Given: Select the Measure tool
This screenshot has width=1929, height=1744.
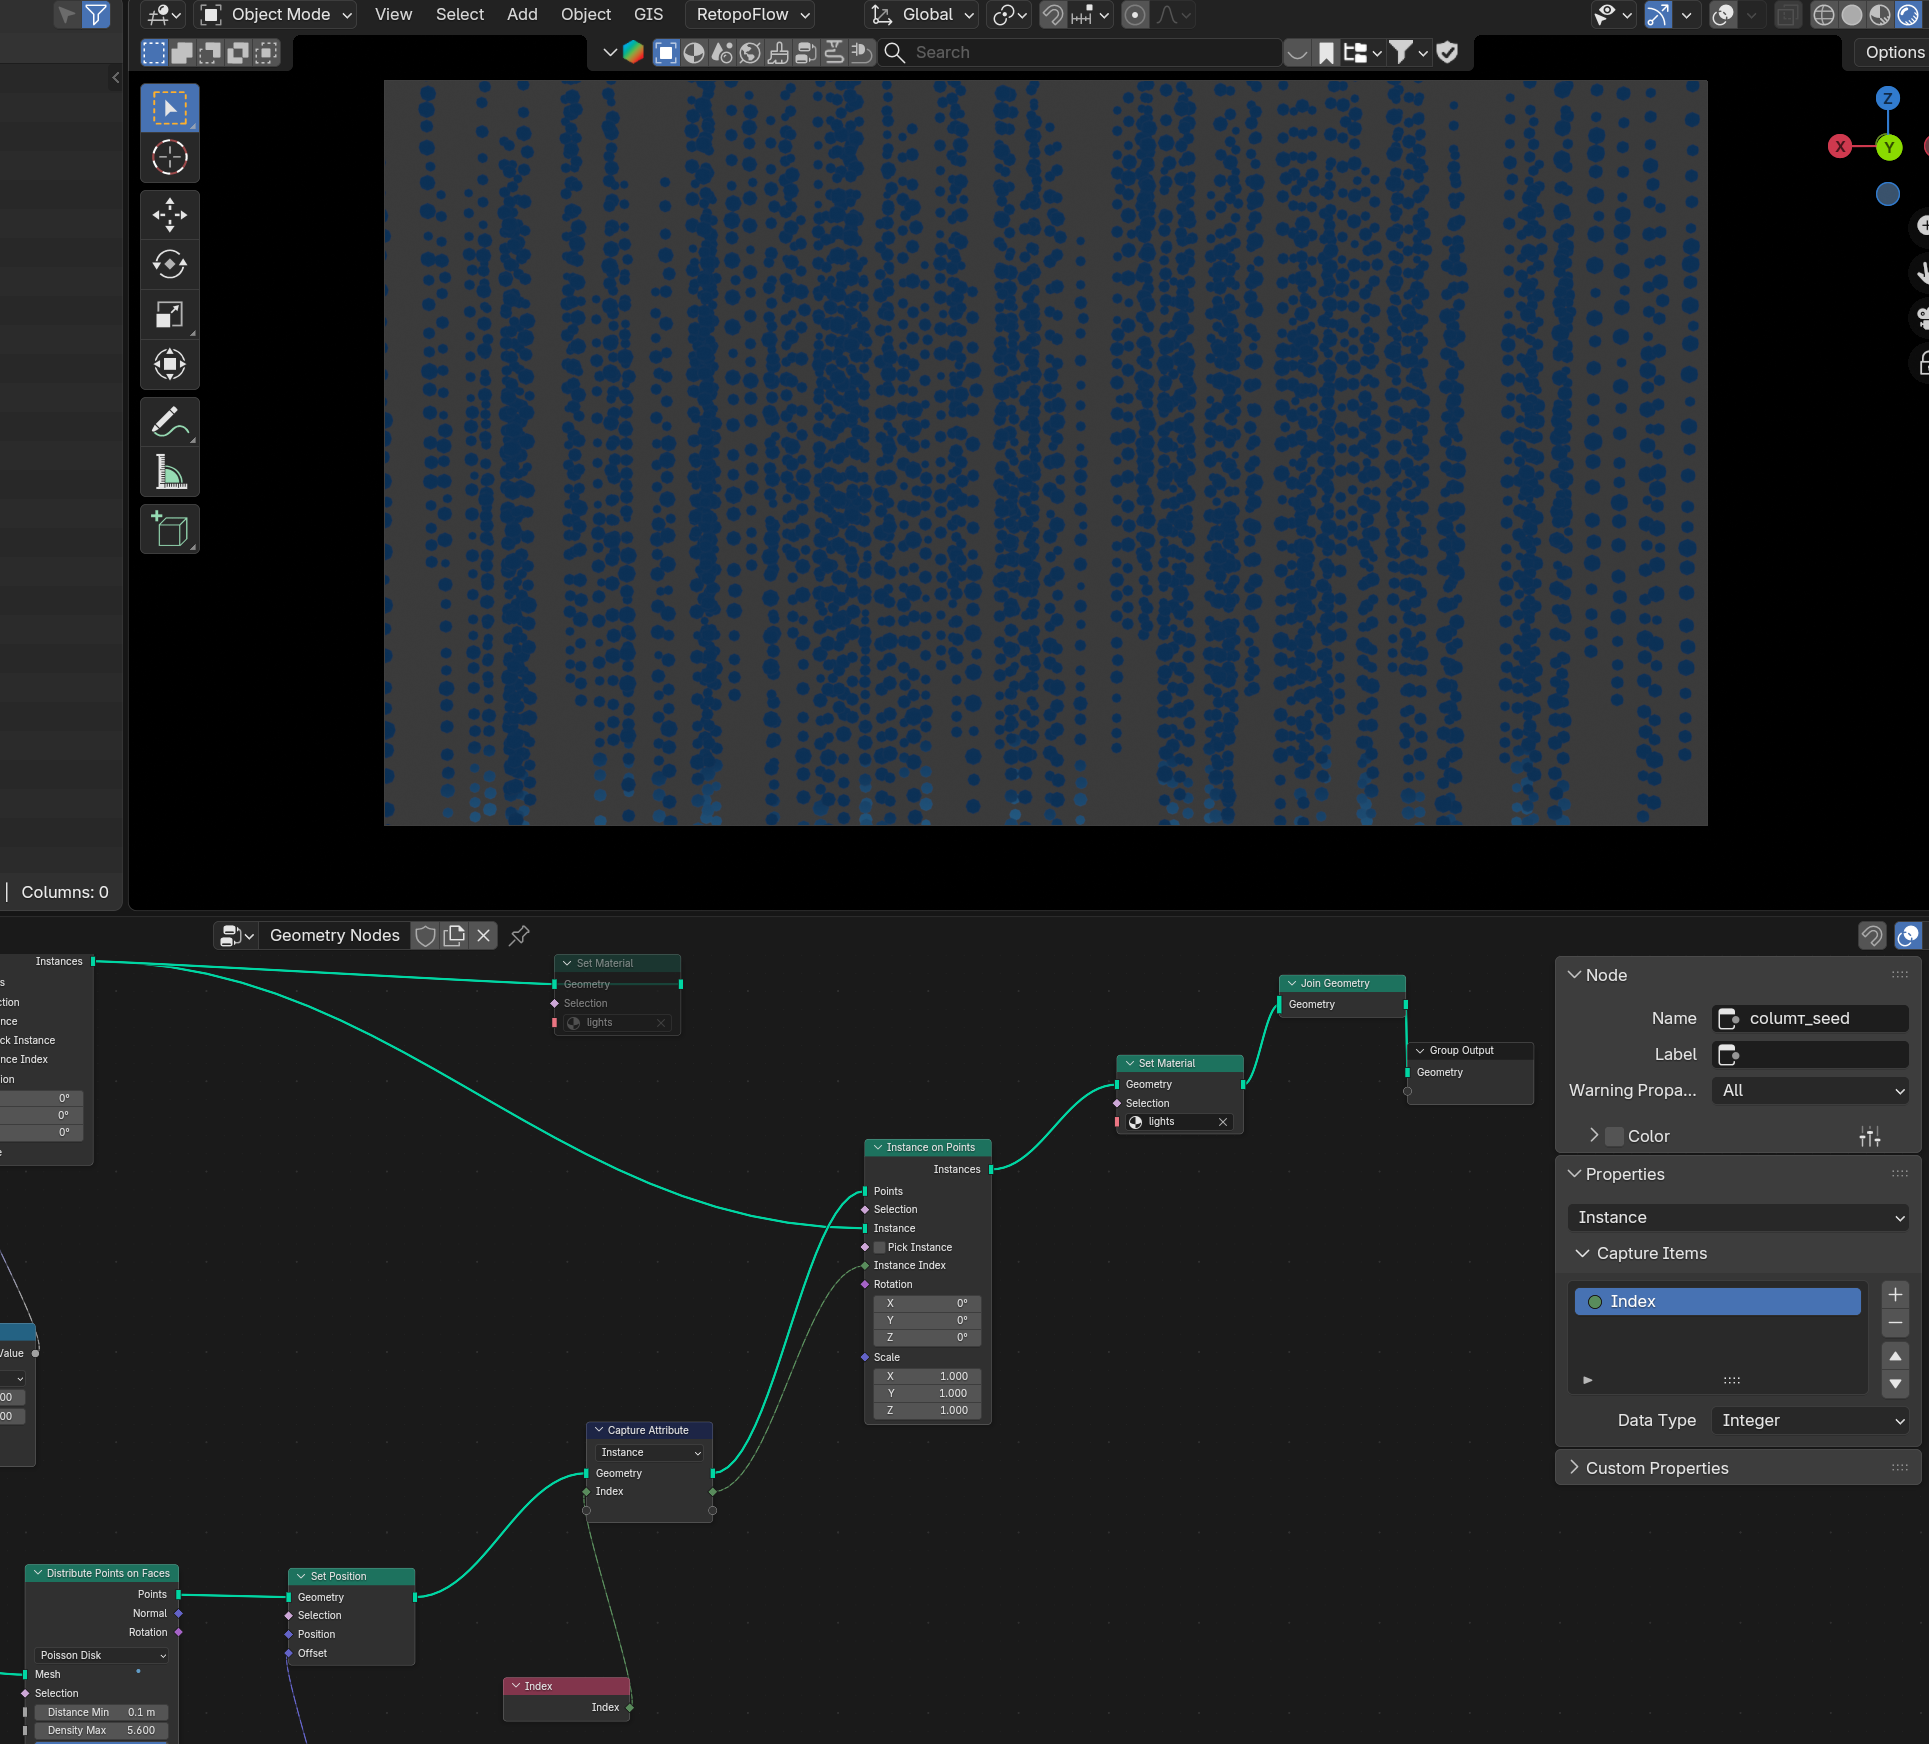Looking at the screenshot, I should point(169,472).
